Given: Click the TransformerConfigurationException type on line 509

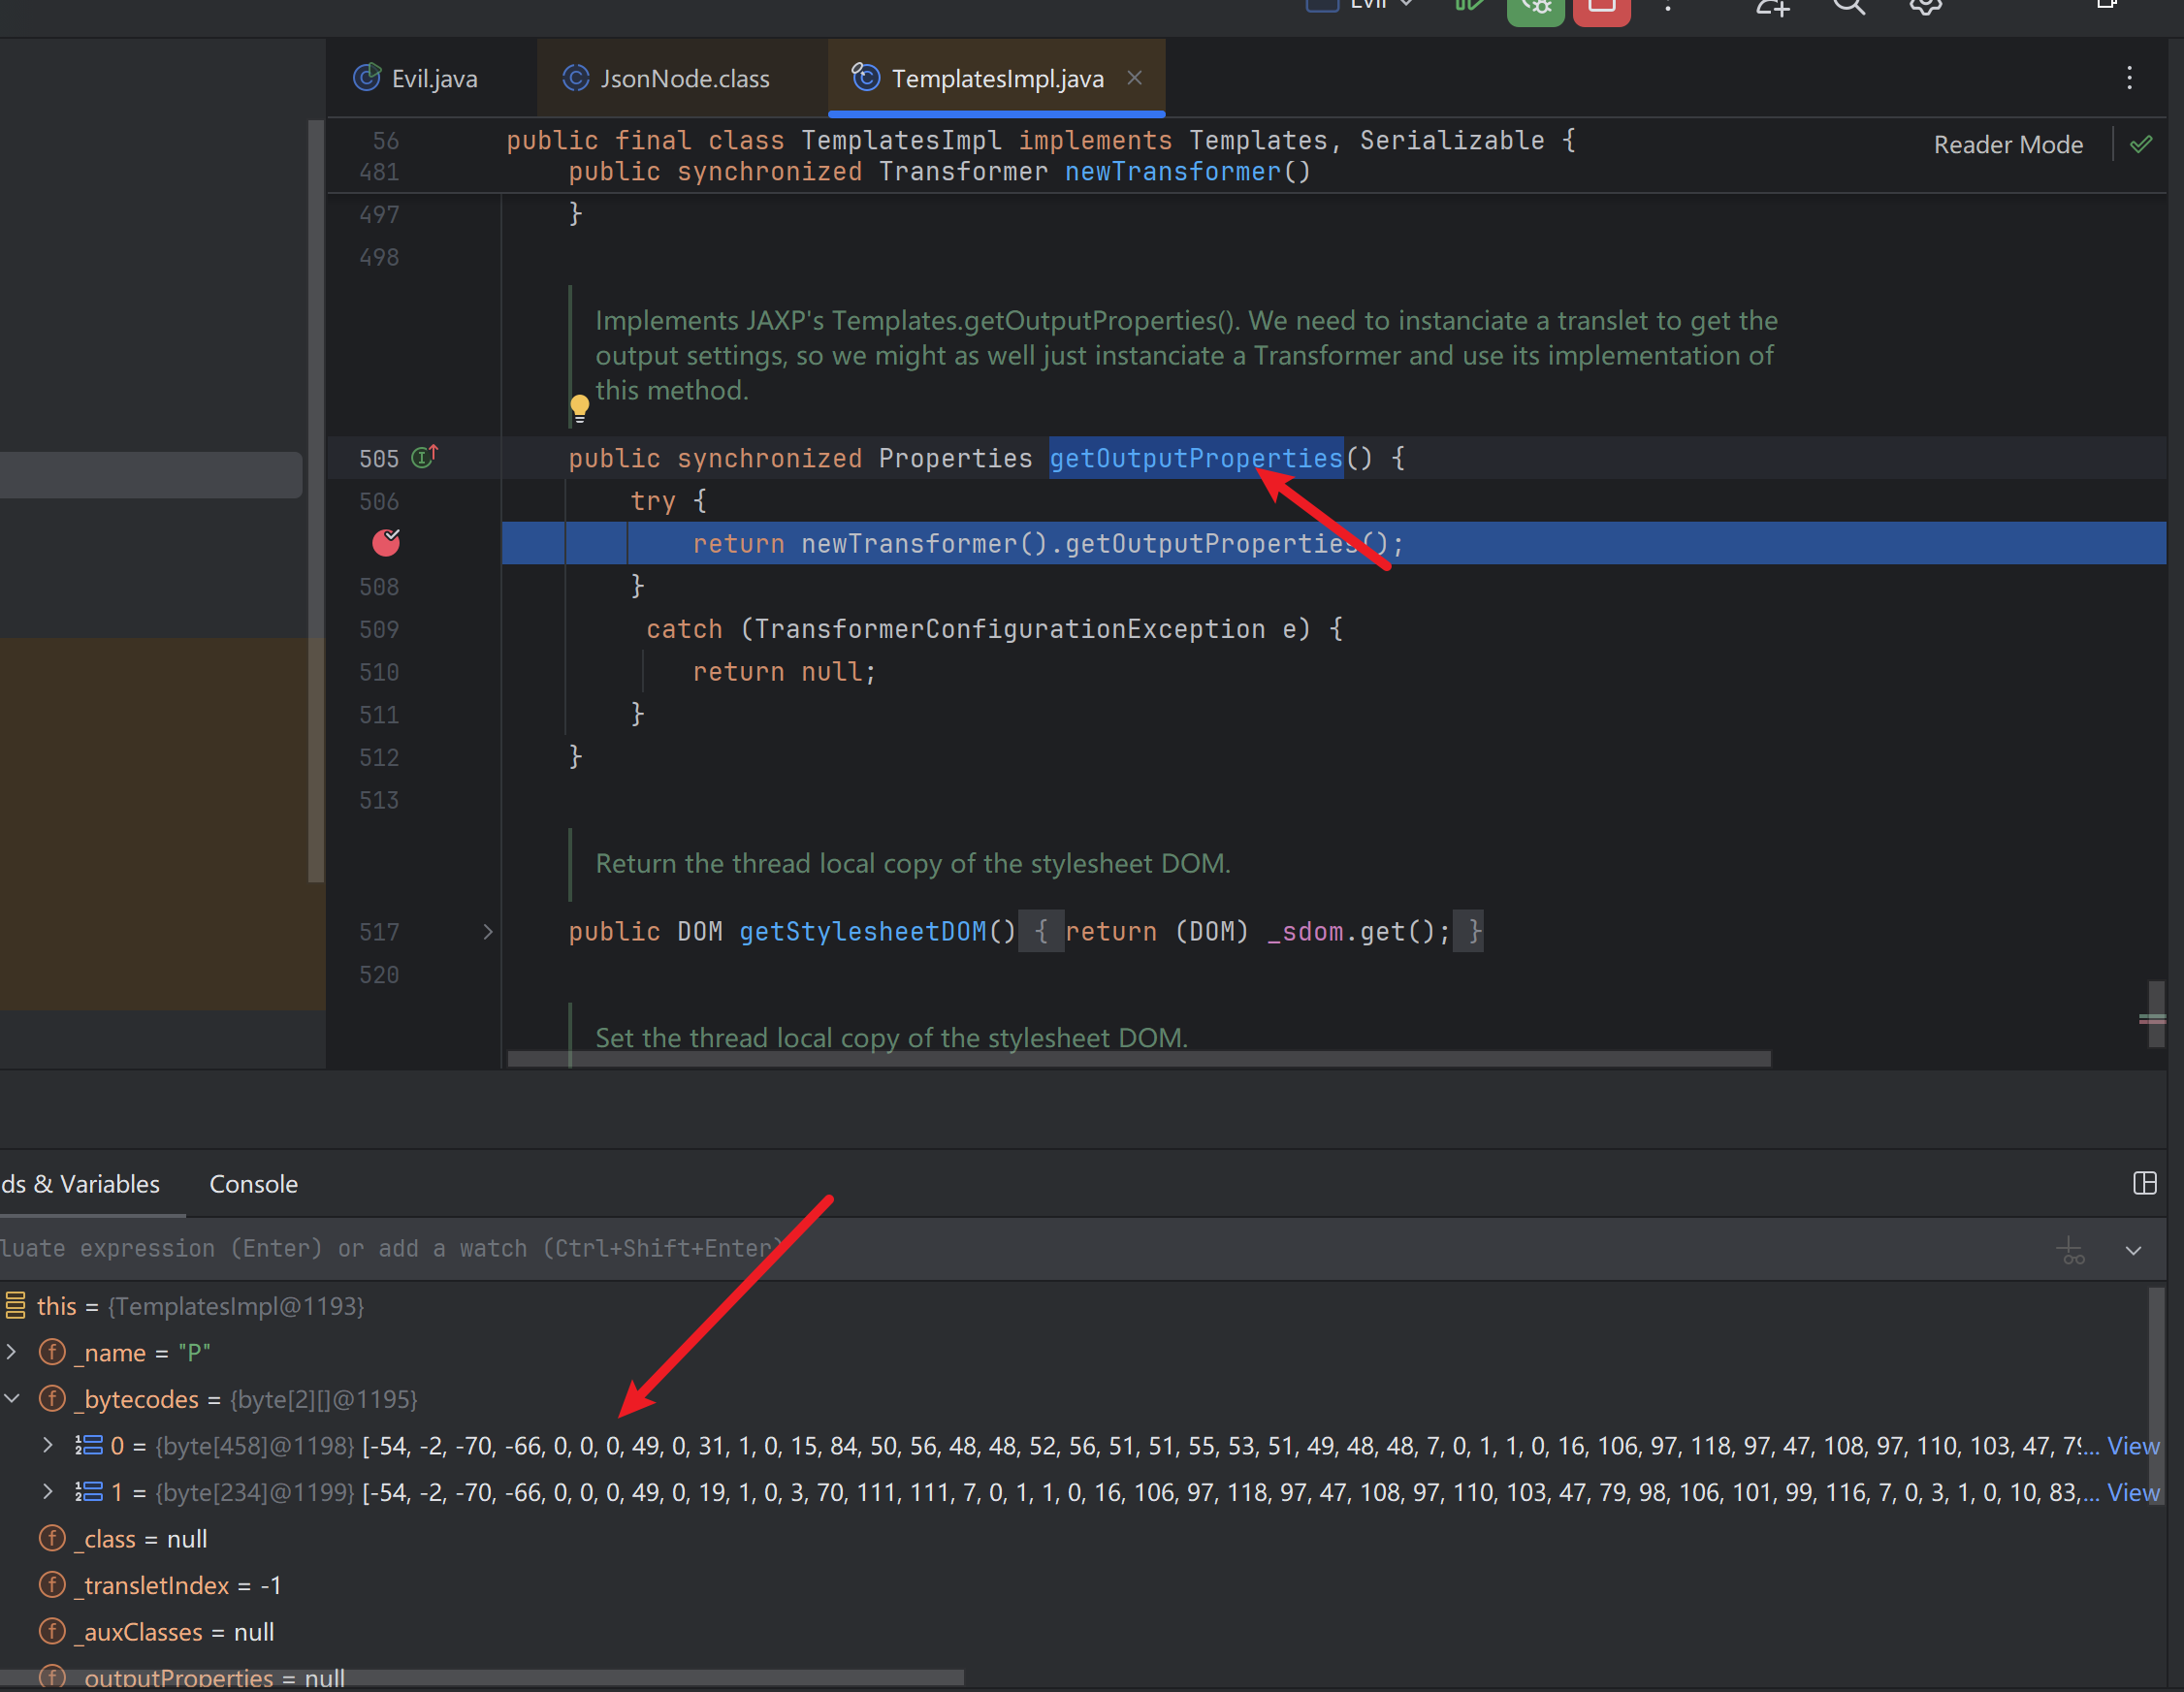Looking at the screenshot, I should click(x=1010, y=629).
